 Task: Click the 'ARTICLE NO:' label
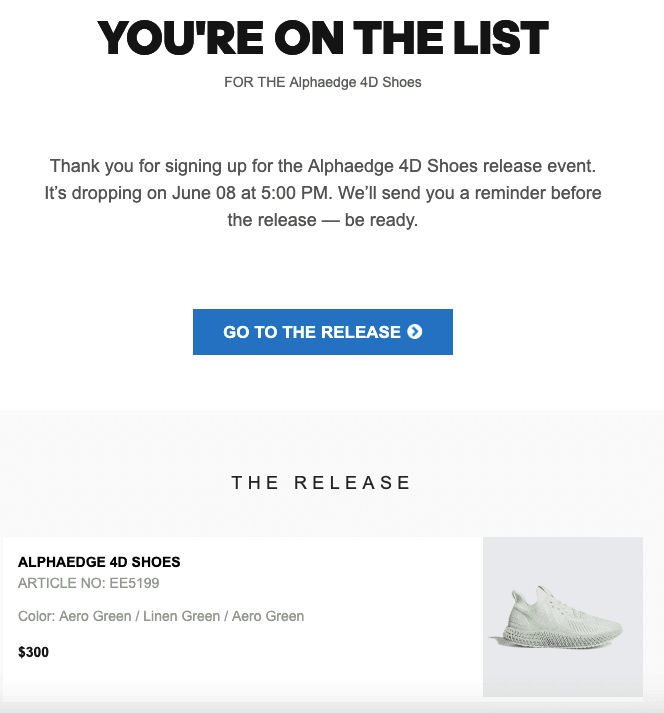[62, 583]
